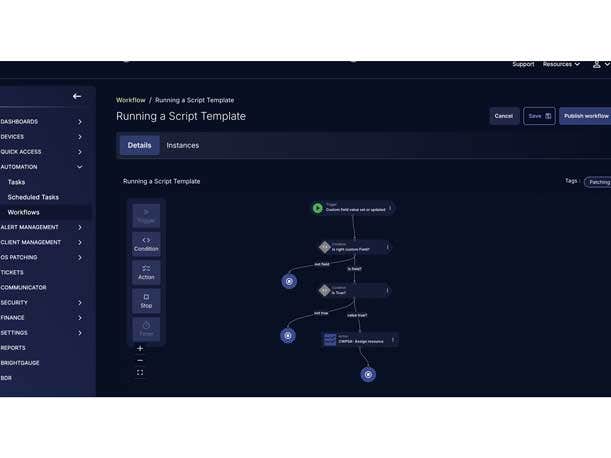This screenshot has width=611, height=458.
Task: Fit workflow to screen icon
Action: click(140, 373)
